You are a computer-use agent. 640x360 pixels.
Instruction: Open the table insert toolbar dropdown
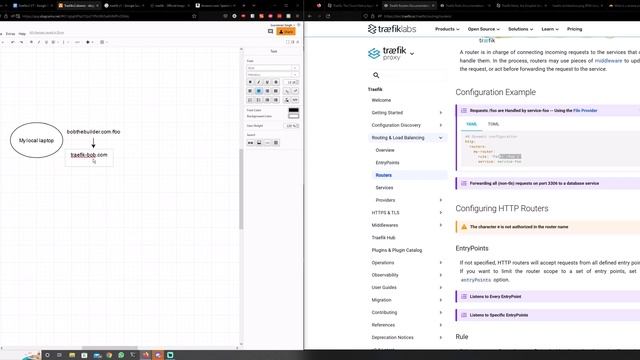click(103, 42)
